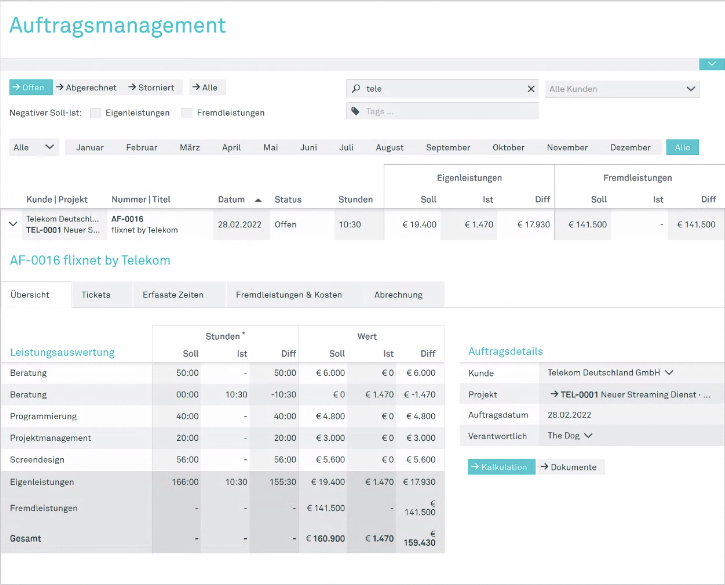Viewport: 725px width, 585px height.
Task: Filter orders by Abgerechnet status
Action: coord(86,87)
